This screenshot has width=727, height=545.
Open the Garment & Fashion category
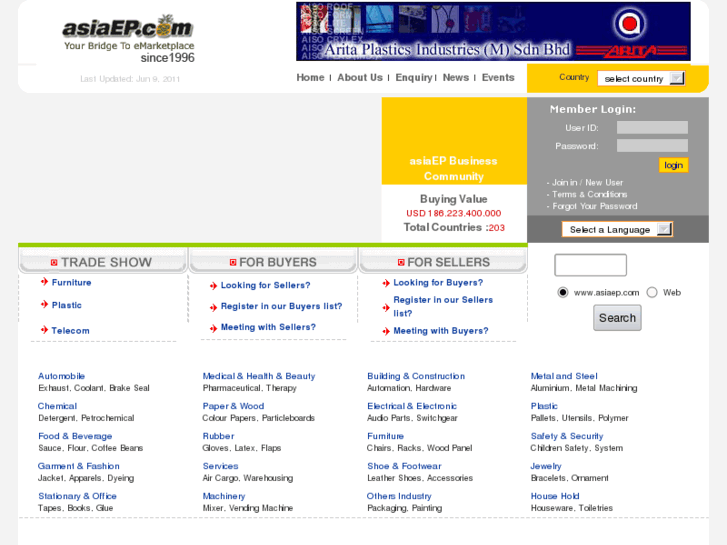click(x=79, y=466)
